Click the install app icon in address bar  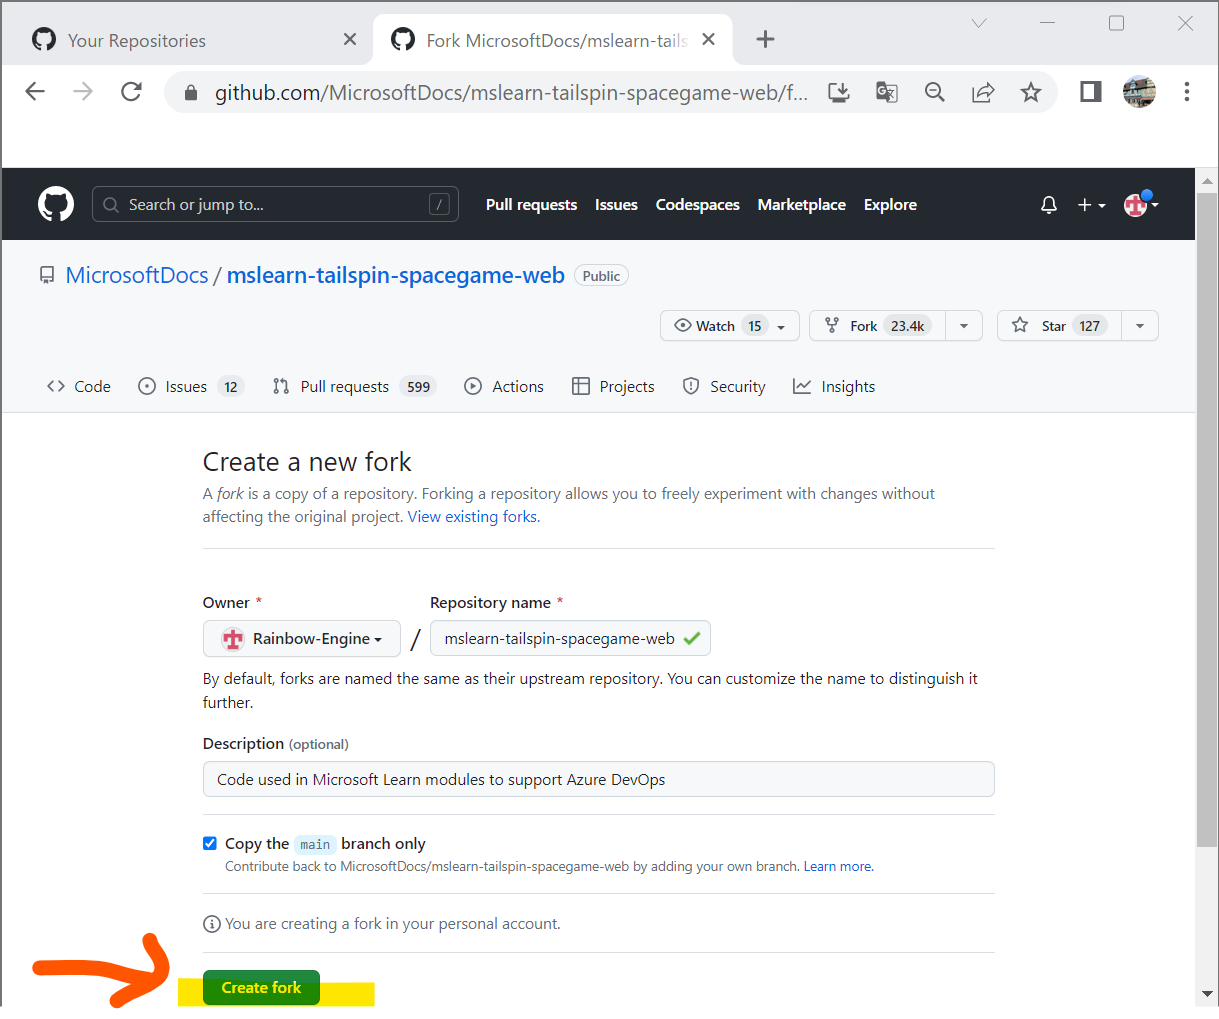(839, 92)
